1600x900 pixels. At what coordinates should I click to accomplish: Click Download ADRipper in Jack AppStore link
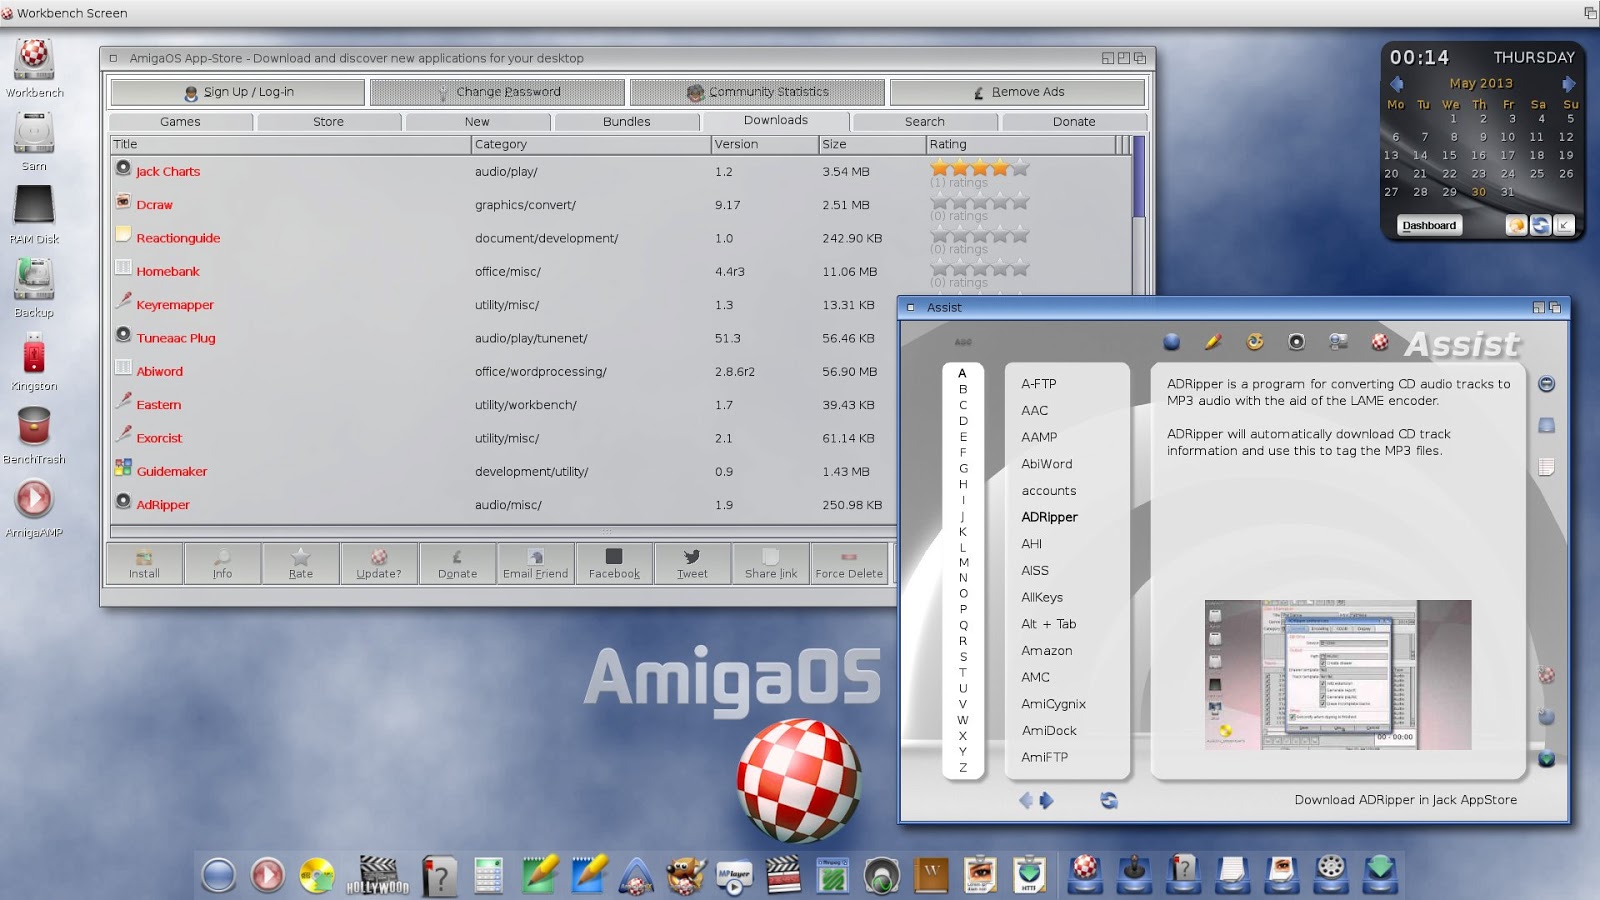click(x=1406, y=800)
